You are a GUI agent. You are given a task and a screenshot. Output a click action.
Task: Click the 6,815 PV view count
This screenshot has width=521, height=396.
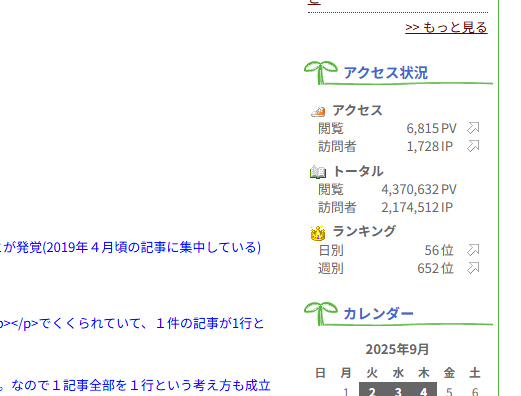(x=431, y=128)
